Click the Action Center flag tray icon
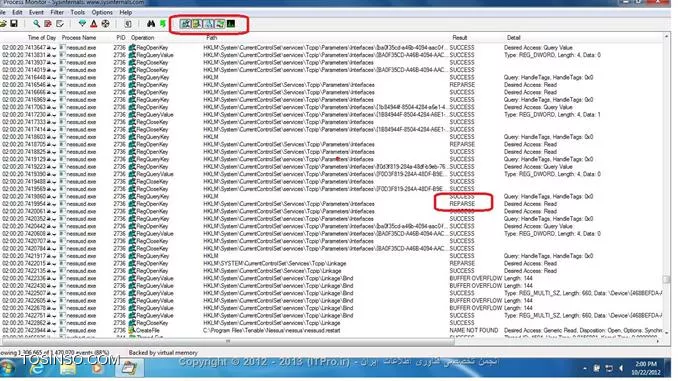 597,368
